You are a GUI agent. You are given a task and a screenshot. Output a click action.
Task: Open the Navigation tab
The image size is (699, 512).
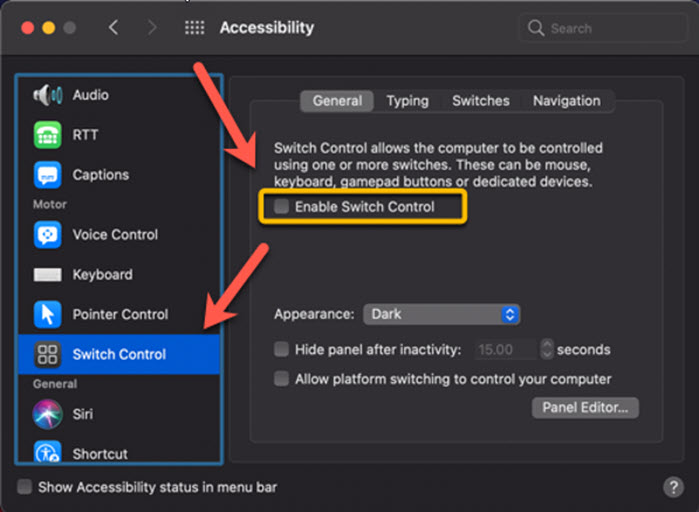click(x=567, y=101)
